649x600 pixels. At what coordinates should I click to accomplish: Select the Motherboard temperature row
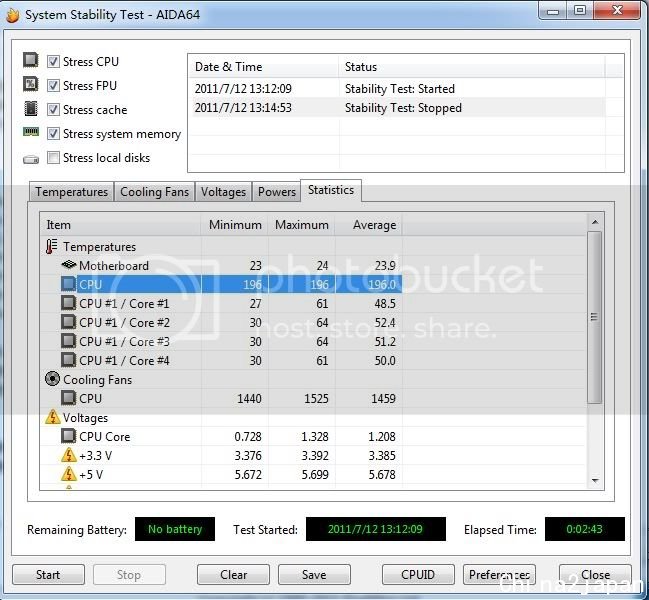221,265
